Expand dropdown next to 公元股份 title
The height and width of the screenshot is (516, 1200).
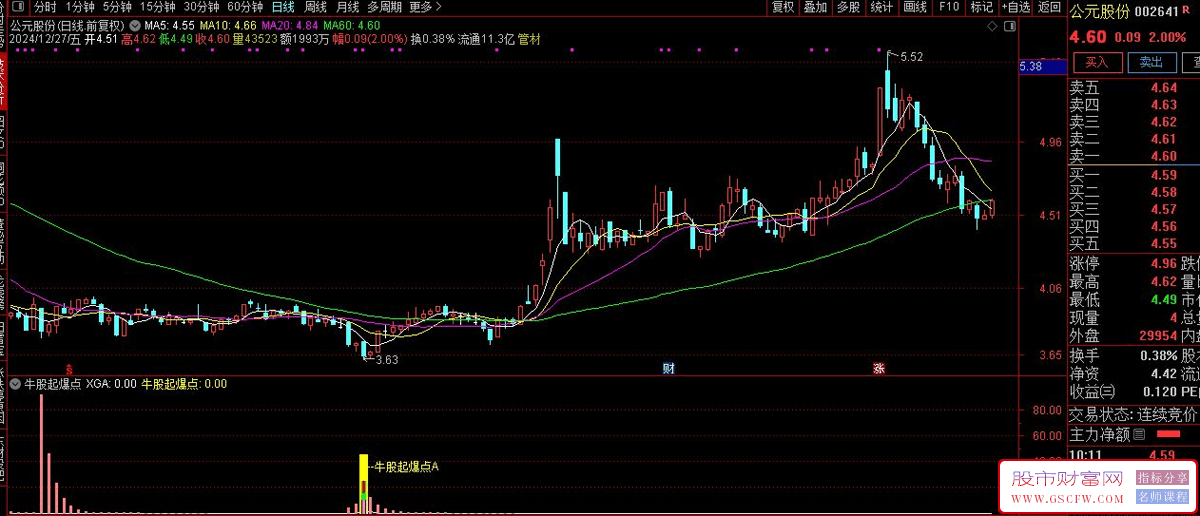[134, 24]
